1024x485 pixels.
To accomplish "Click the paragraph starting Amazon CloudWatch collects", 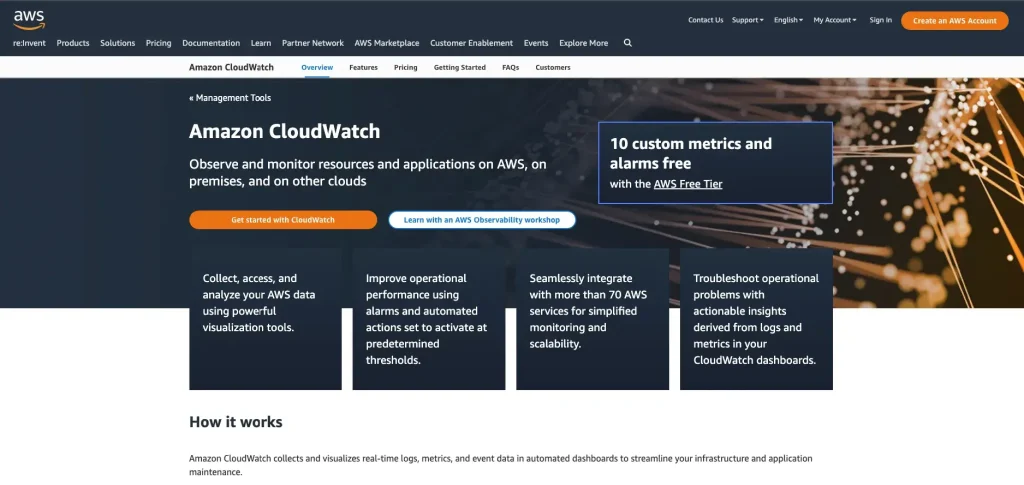I will 501,465.
